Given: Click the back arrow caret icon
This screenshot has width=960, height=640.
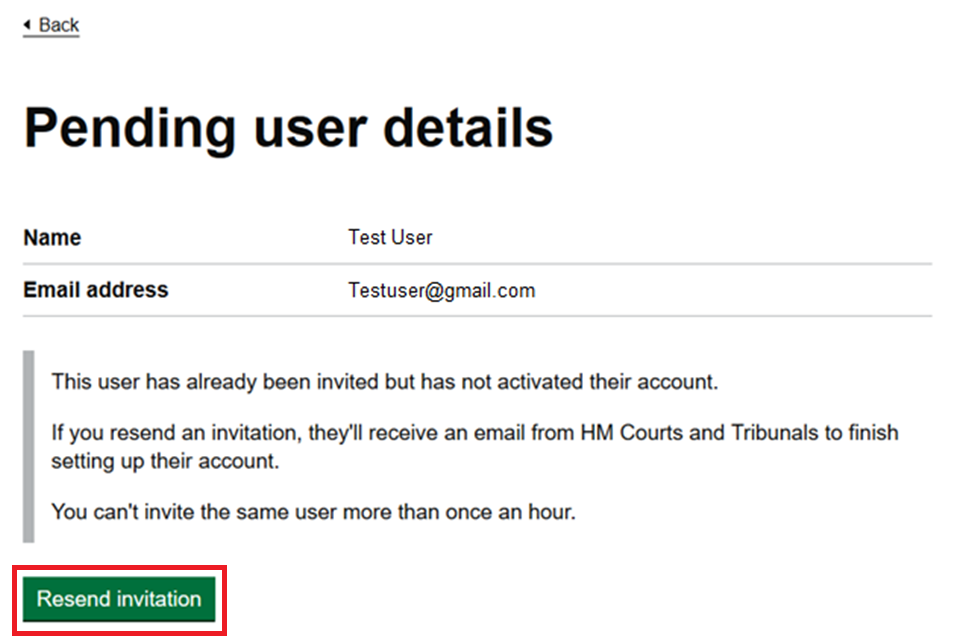Looking at the screenshot, I should pyautogui.click(x=27, y=24).
